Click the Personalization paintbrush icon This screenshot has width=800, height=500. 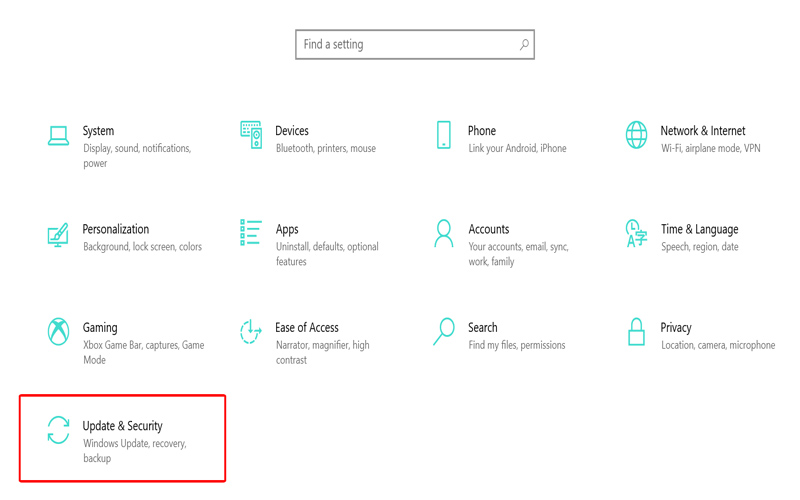pyautogui.click(x=58, y=234)
